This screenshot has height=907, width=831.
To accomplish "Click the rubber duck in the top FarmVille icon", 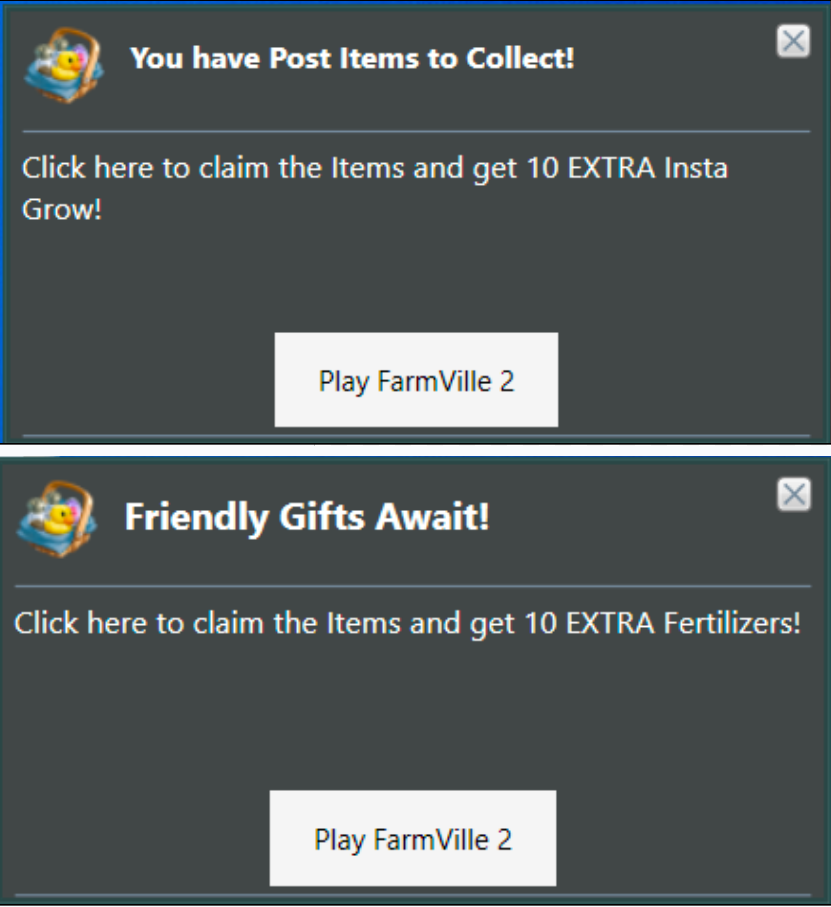I will [x=68, y=65].
